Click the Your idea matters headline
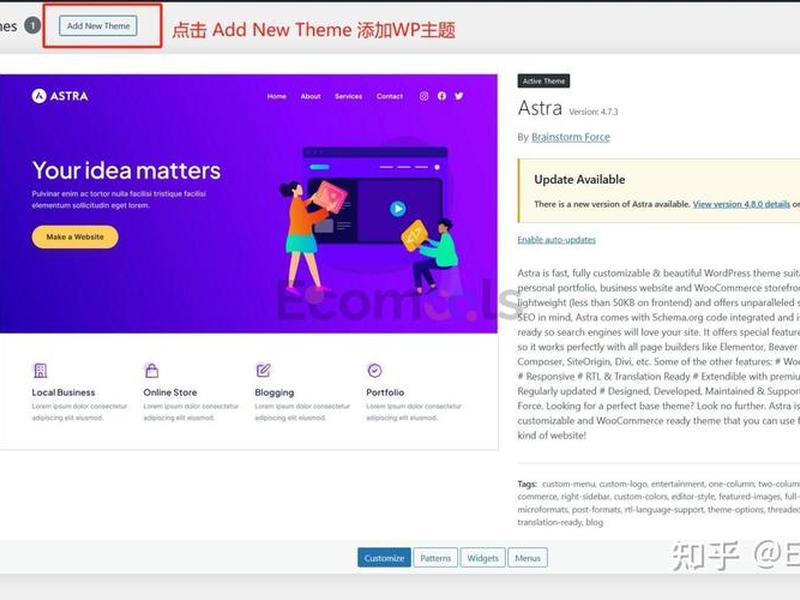 126,170
